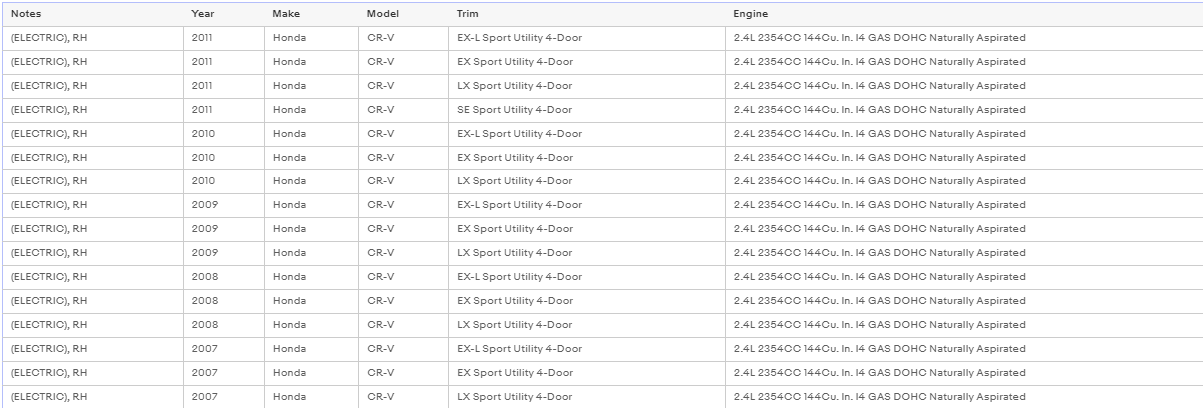Click the 2010 EX-L Sport Utility trim cell
Image resolution: width=1203 pixels, height=408 pixels.
click(x=587, y=134)
